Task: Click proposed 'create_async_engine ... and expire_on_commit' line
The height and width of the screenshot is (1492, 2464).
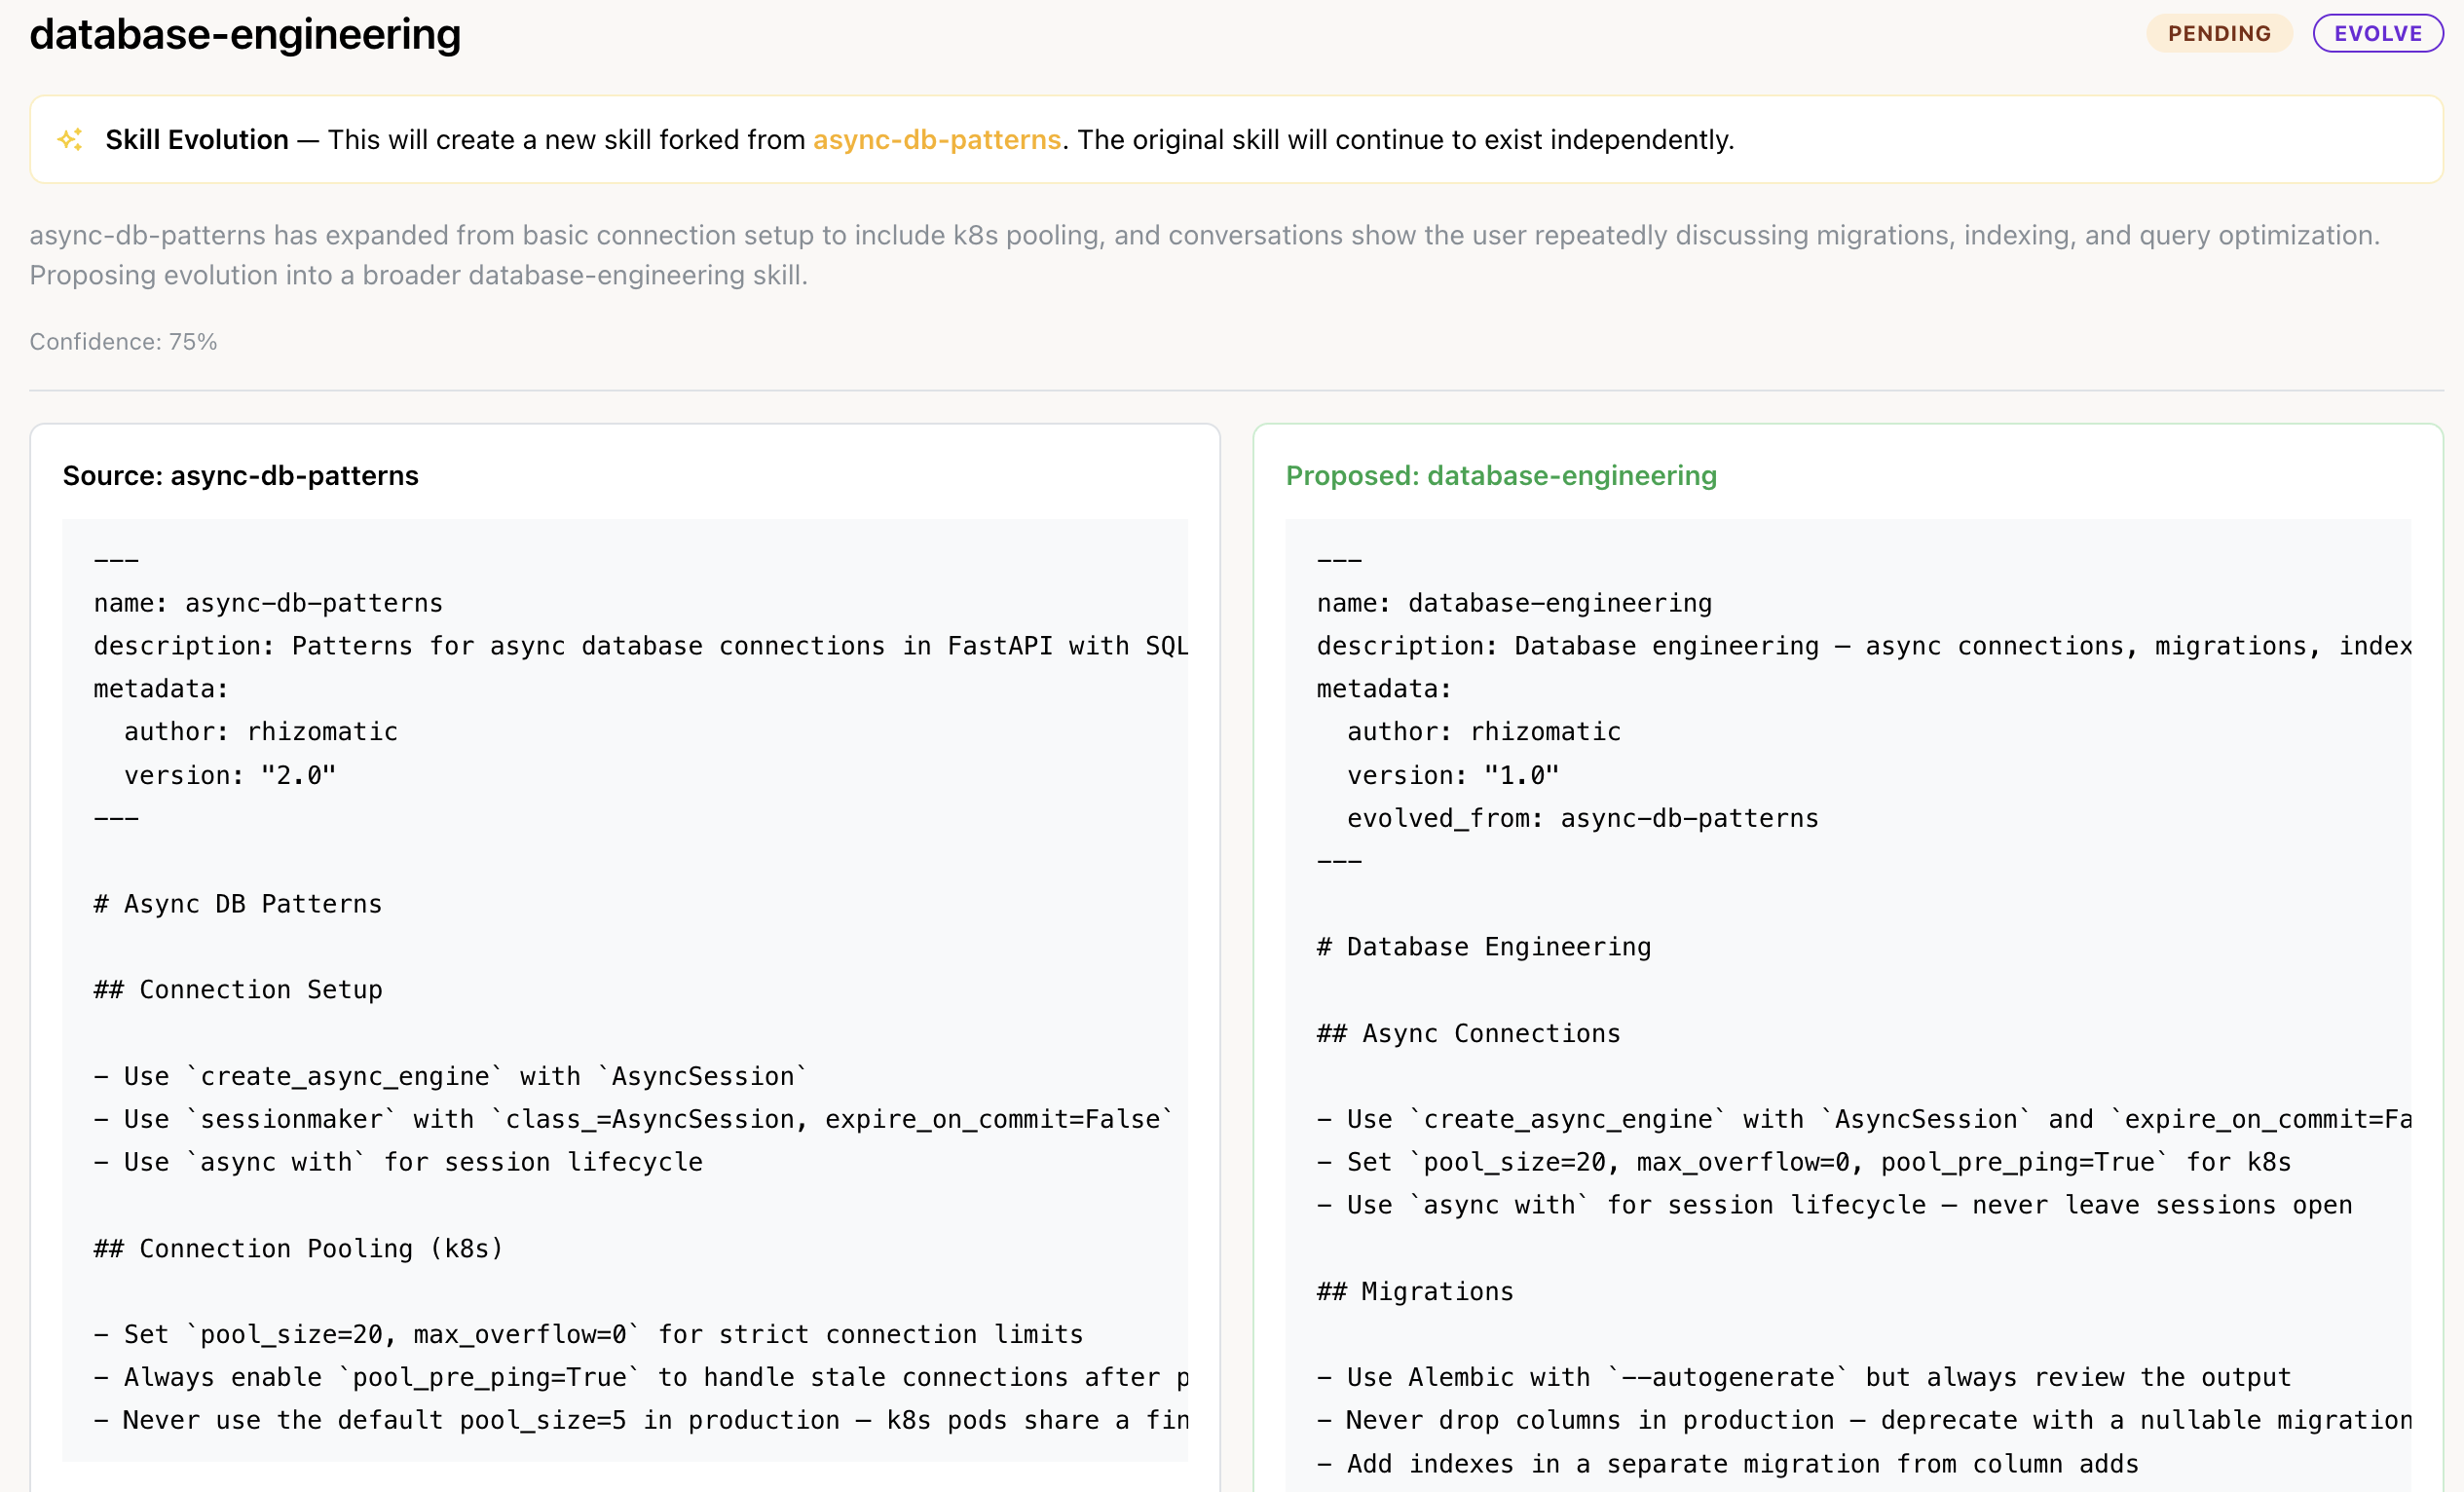Action: pos(1864,1119)
